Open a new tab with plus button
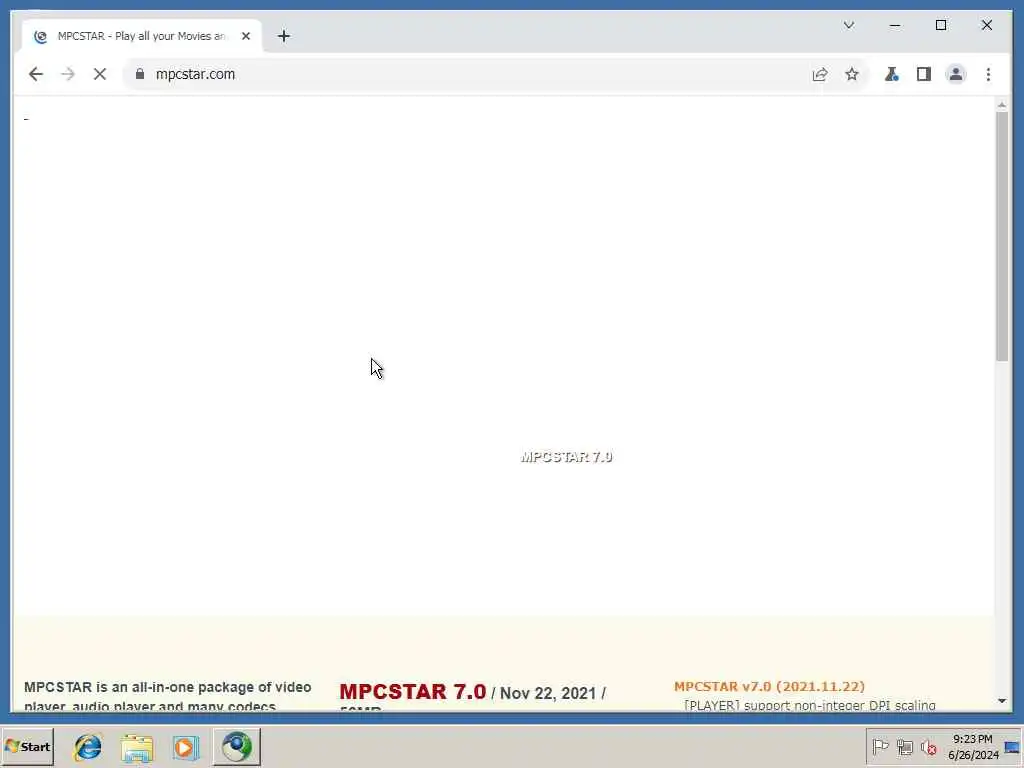This screenshot has height=768, width=1024. pyautogui.click(x=283, y=37)
